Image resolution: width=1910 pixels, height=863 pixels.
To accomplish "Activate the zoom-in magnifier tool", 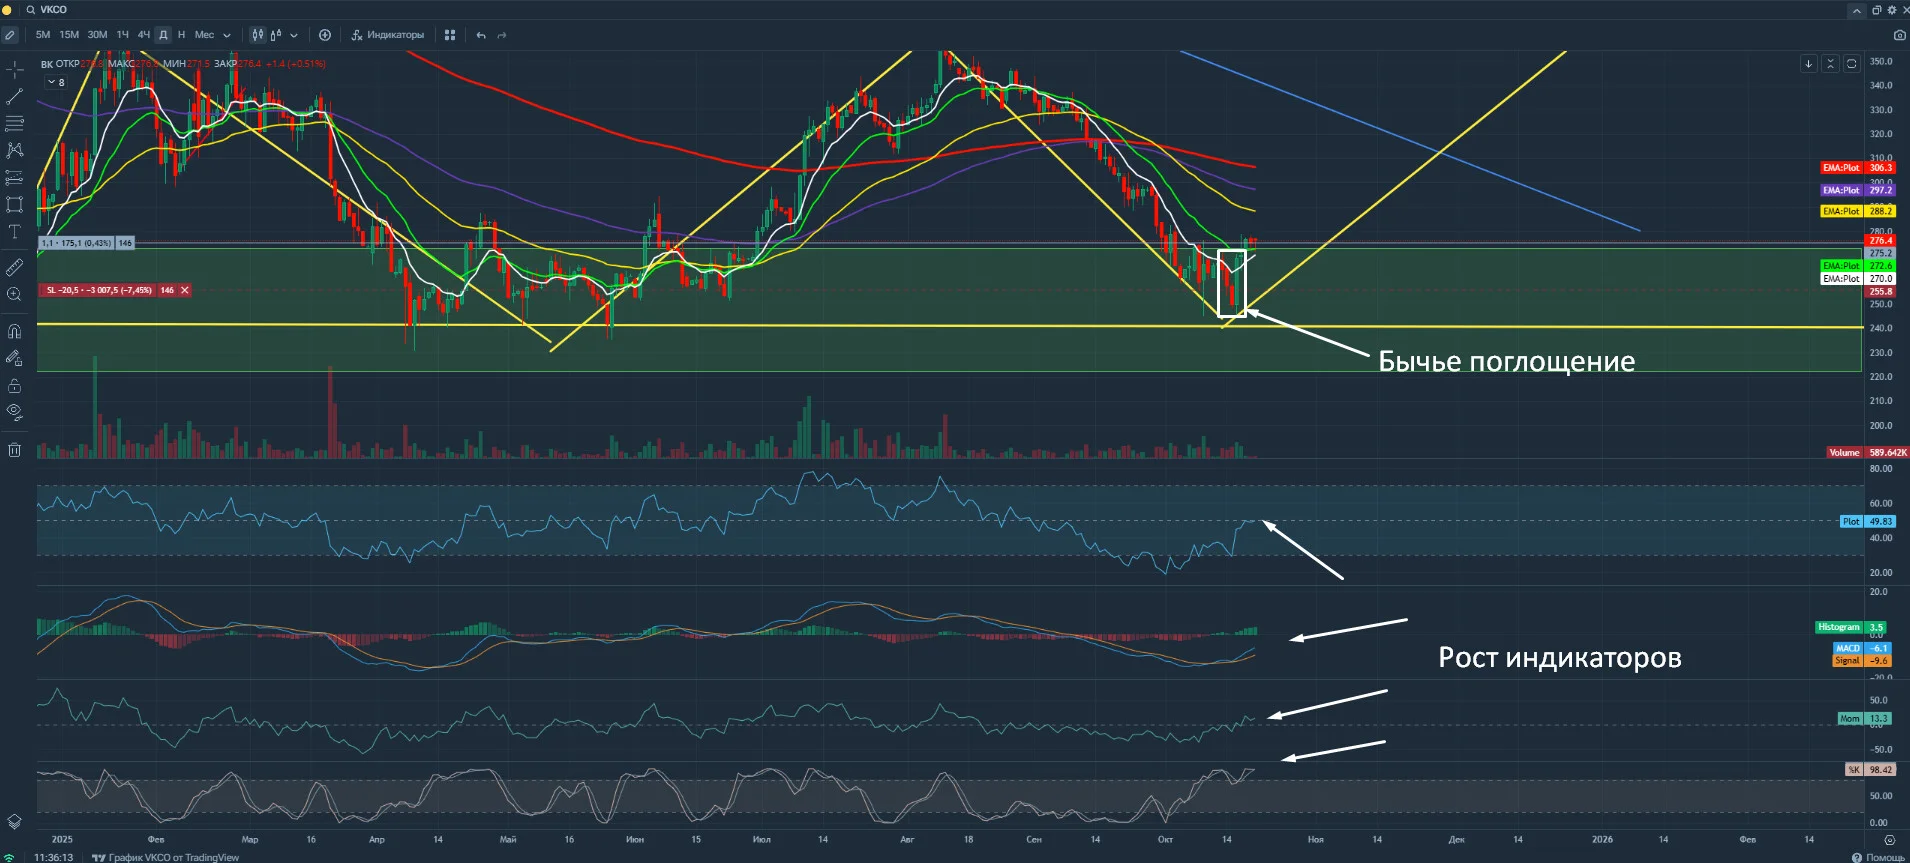I will click(14, 294).
